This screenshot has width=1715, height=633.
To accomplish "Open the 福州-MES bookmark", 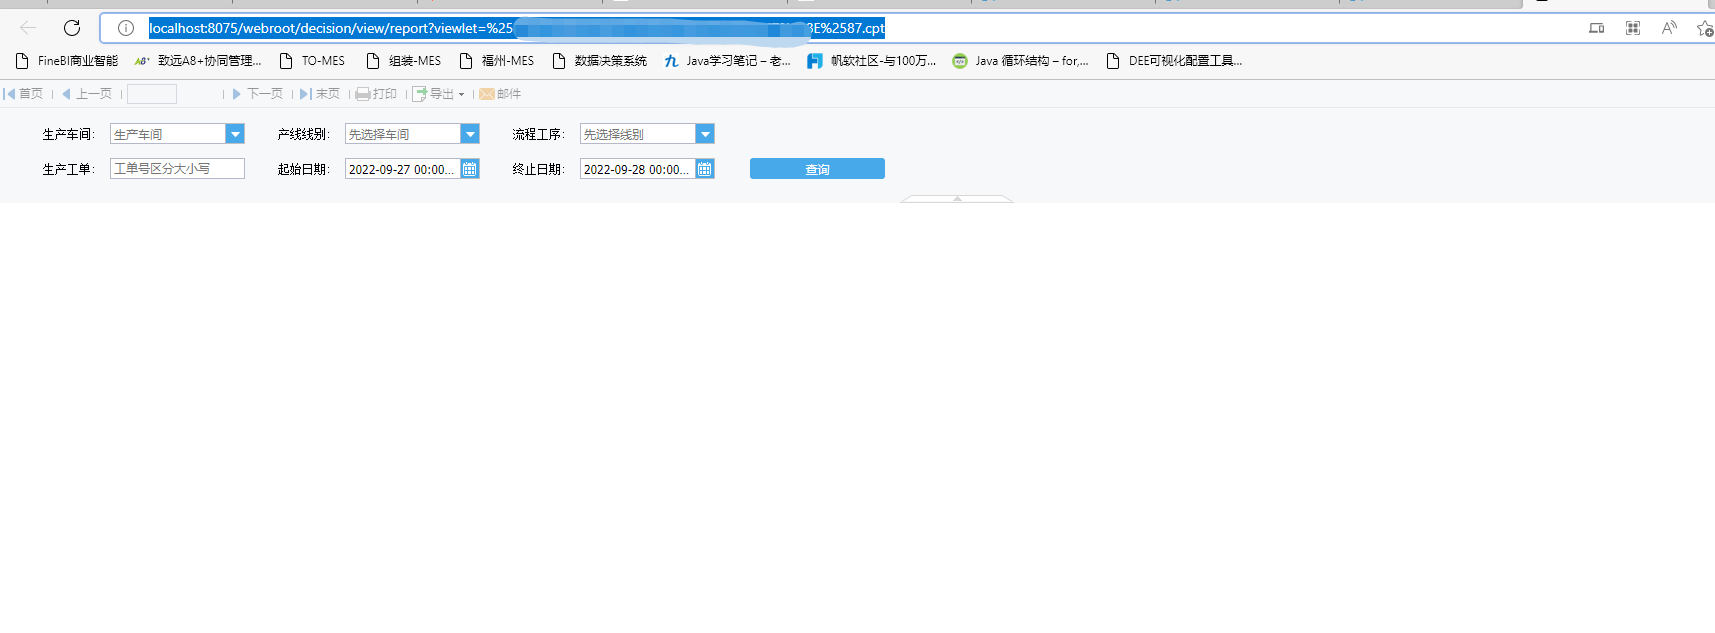I will [497, 61].
